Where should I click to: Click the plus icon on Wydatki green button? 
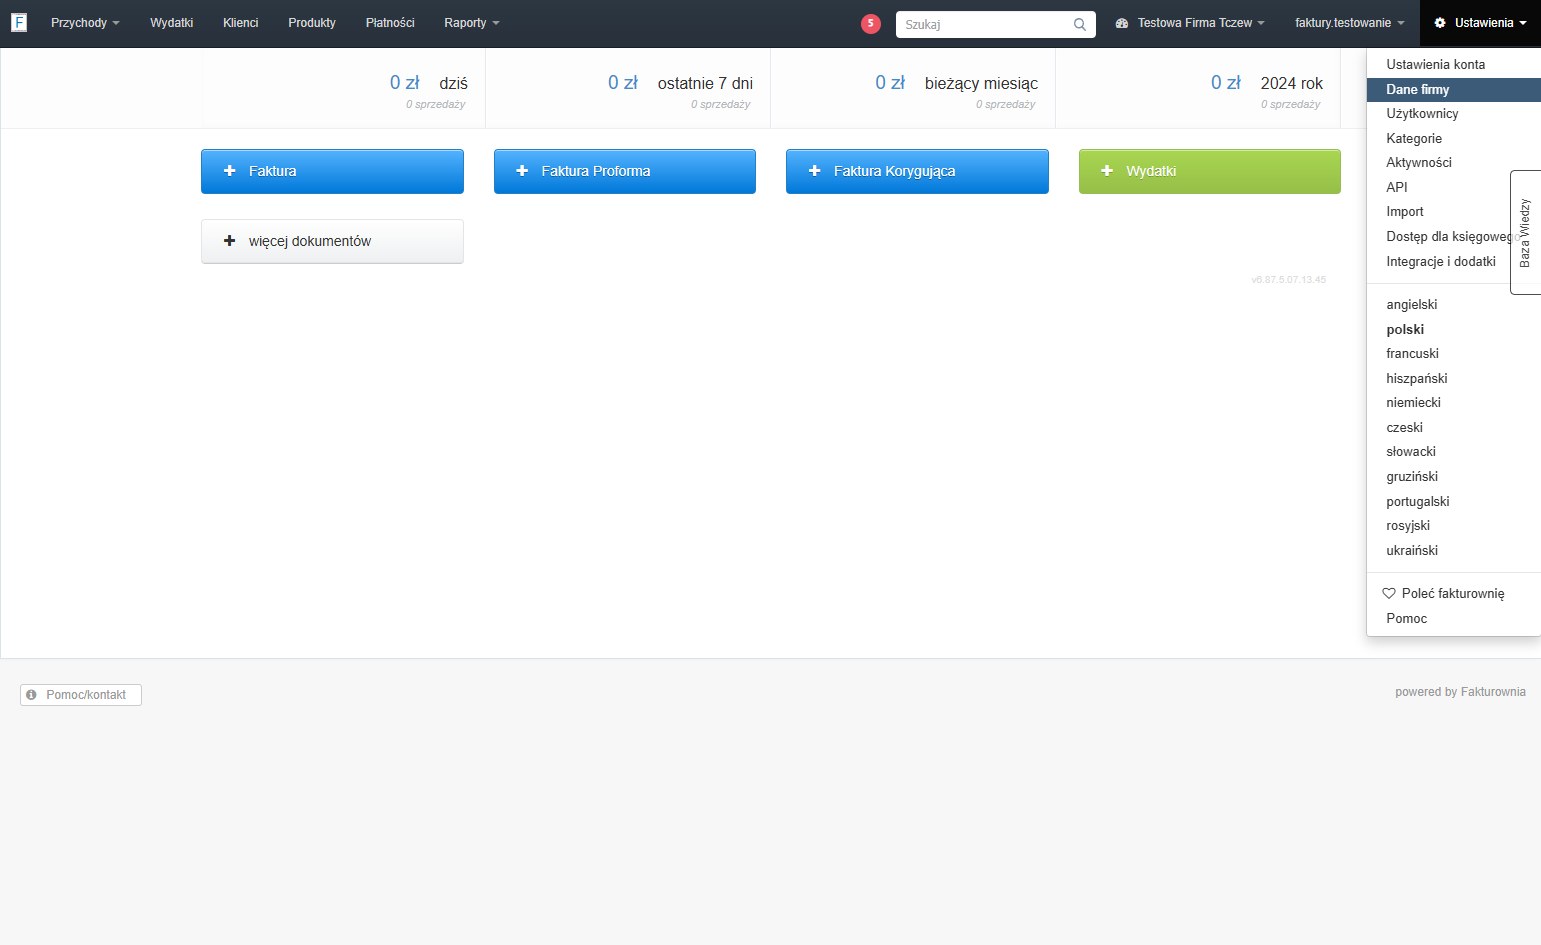[1107, 171]
